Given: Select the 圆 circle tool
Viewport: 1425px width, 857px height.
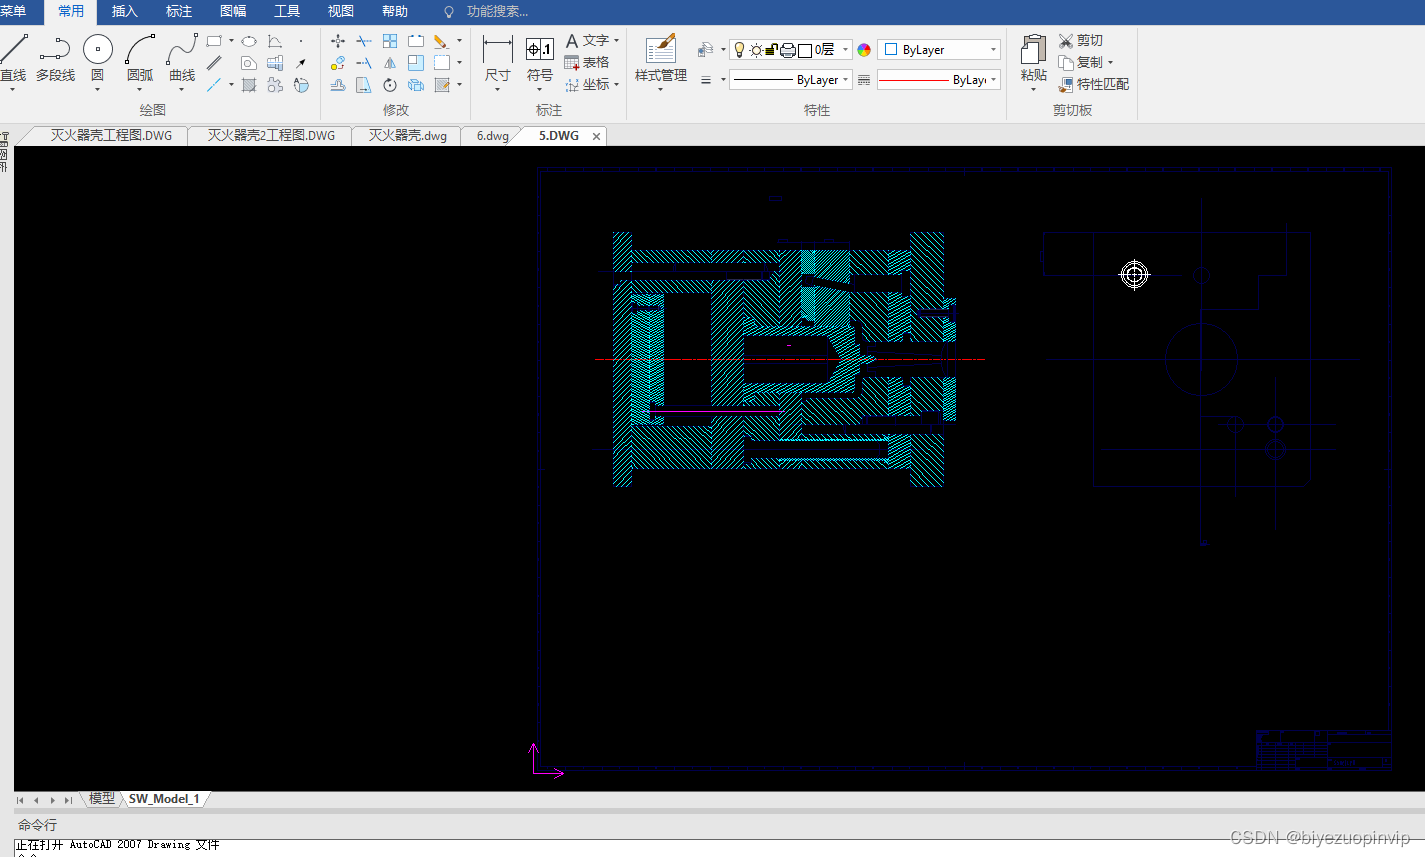Looking at the screenshot, I should point(97,60).
